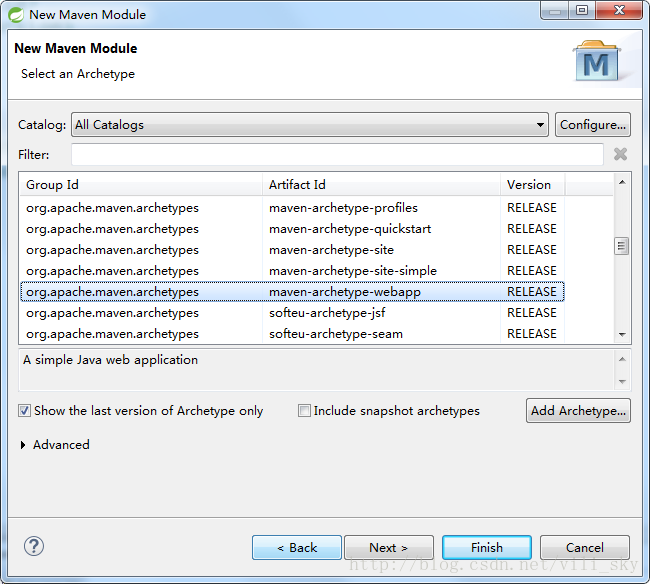The height and width of the screenshot is (584, 650).
Task: Click the archetype list scroll up arrow
Action: point(622,182)
